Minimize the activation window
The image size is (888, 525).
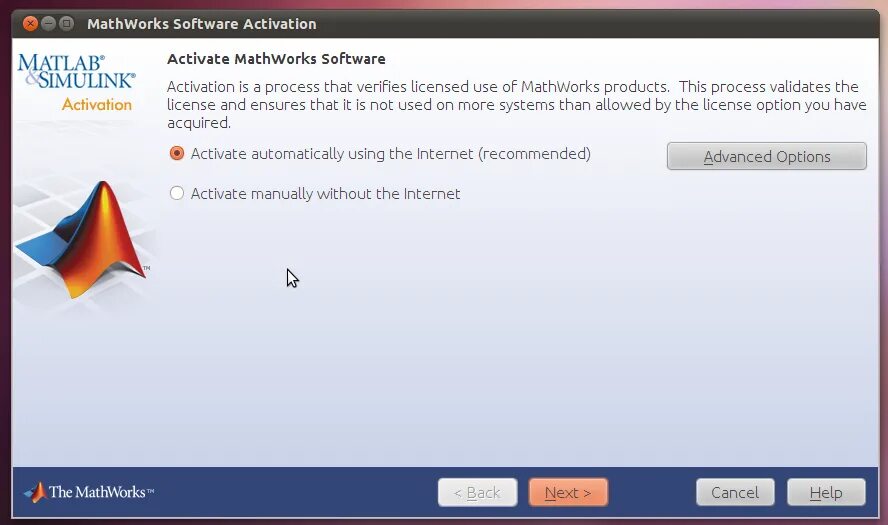(x=49, y=24)
